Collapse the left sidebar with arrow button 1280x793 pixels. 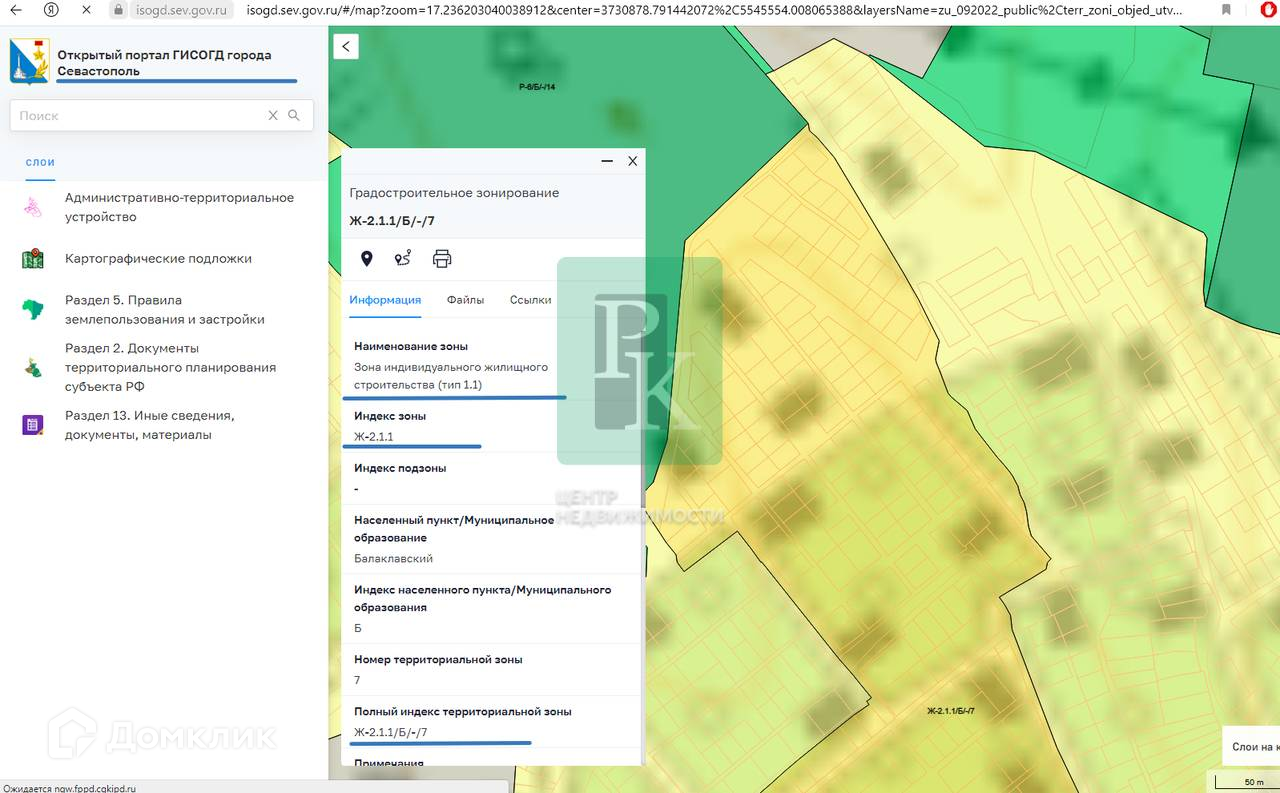346,46
